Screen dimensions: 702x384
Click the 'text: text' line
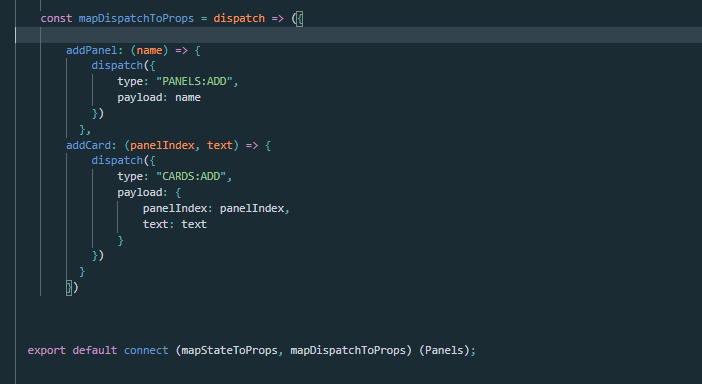(x=175, y=224)
